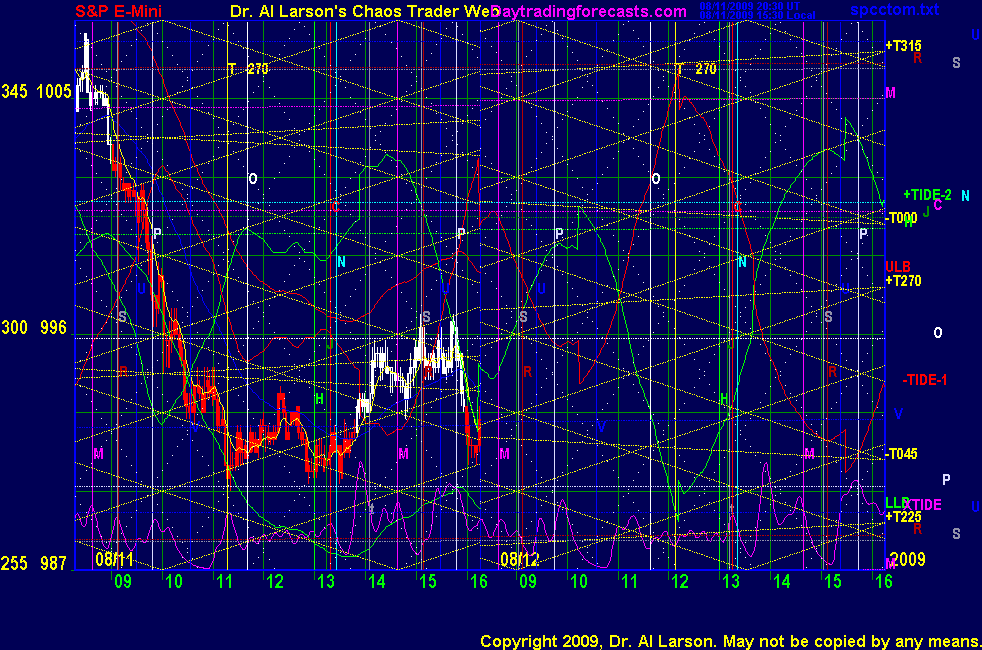This screenshot has height=650, width=982.
Task: Click the '-T000' level label
Action: pos(902,218)
